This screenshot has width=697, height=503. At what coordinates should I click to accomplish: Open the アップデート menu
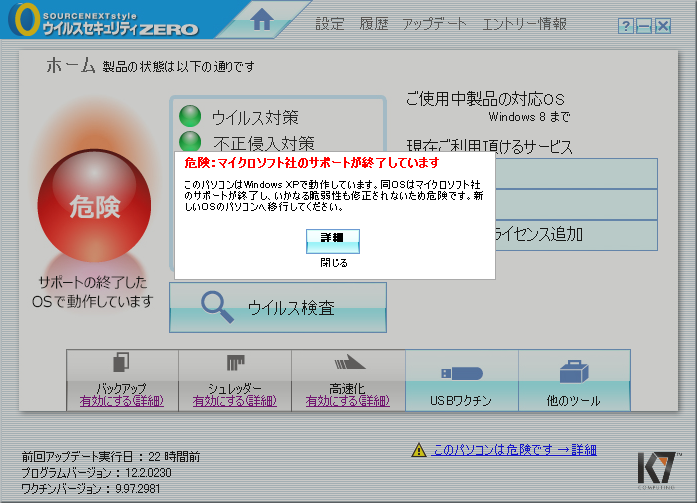pyautogui.click(x=434, y=24)
